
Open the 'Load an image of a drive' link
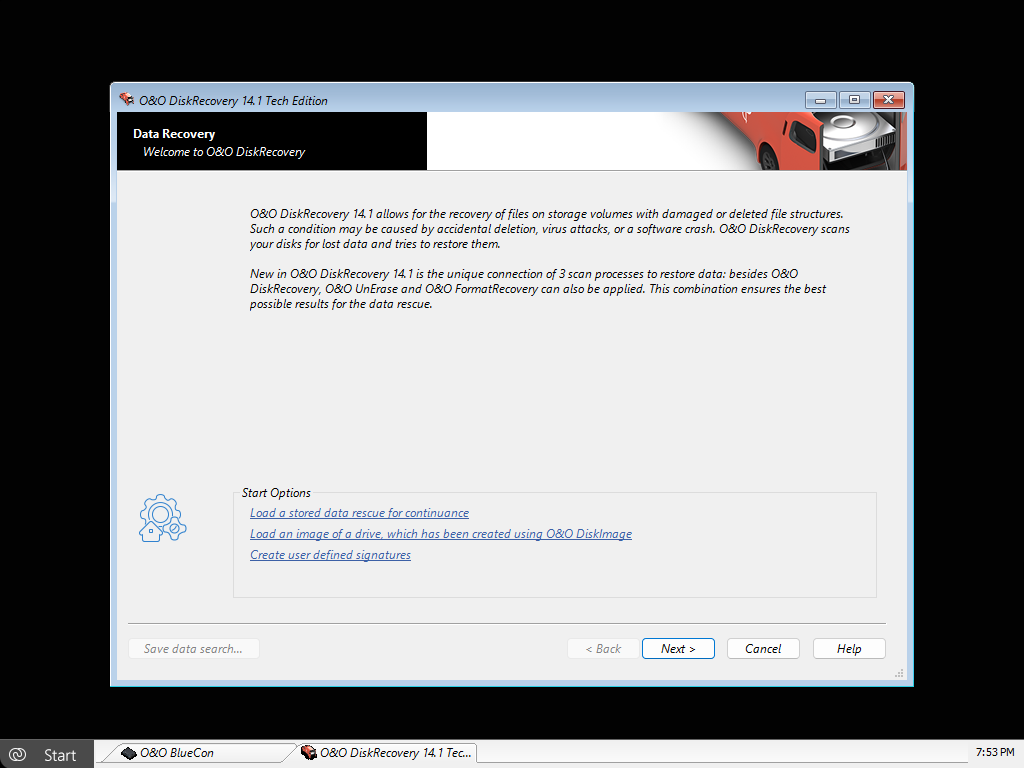click(x=441, y=534)
